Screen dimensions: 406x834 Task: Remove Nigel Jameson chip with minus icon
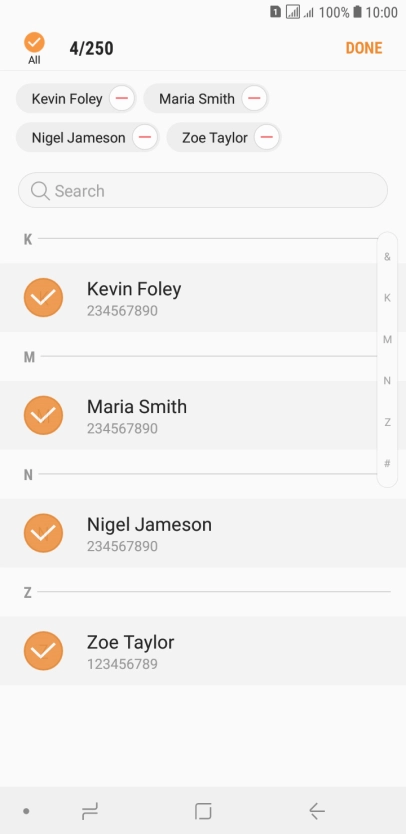[145, 138]
